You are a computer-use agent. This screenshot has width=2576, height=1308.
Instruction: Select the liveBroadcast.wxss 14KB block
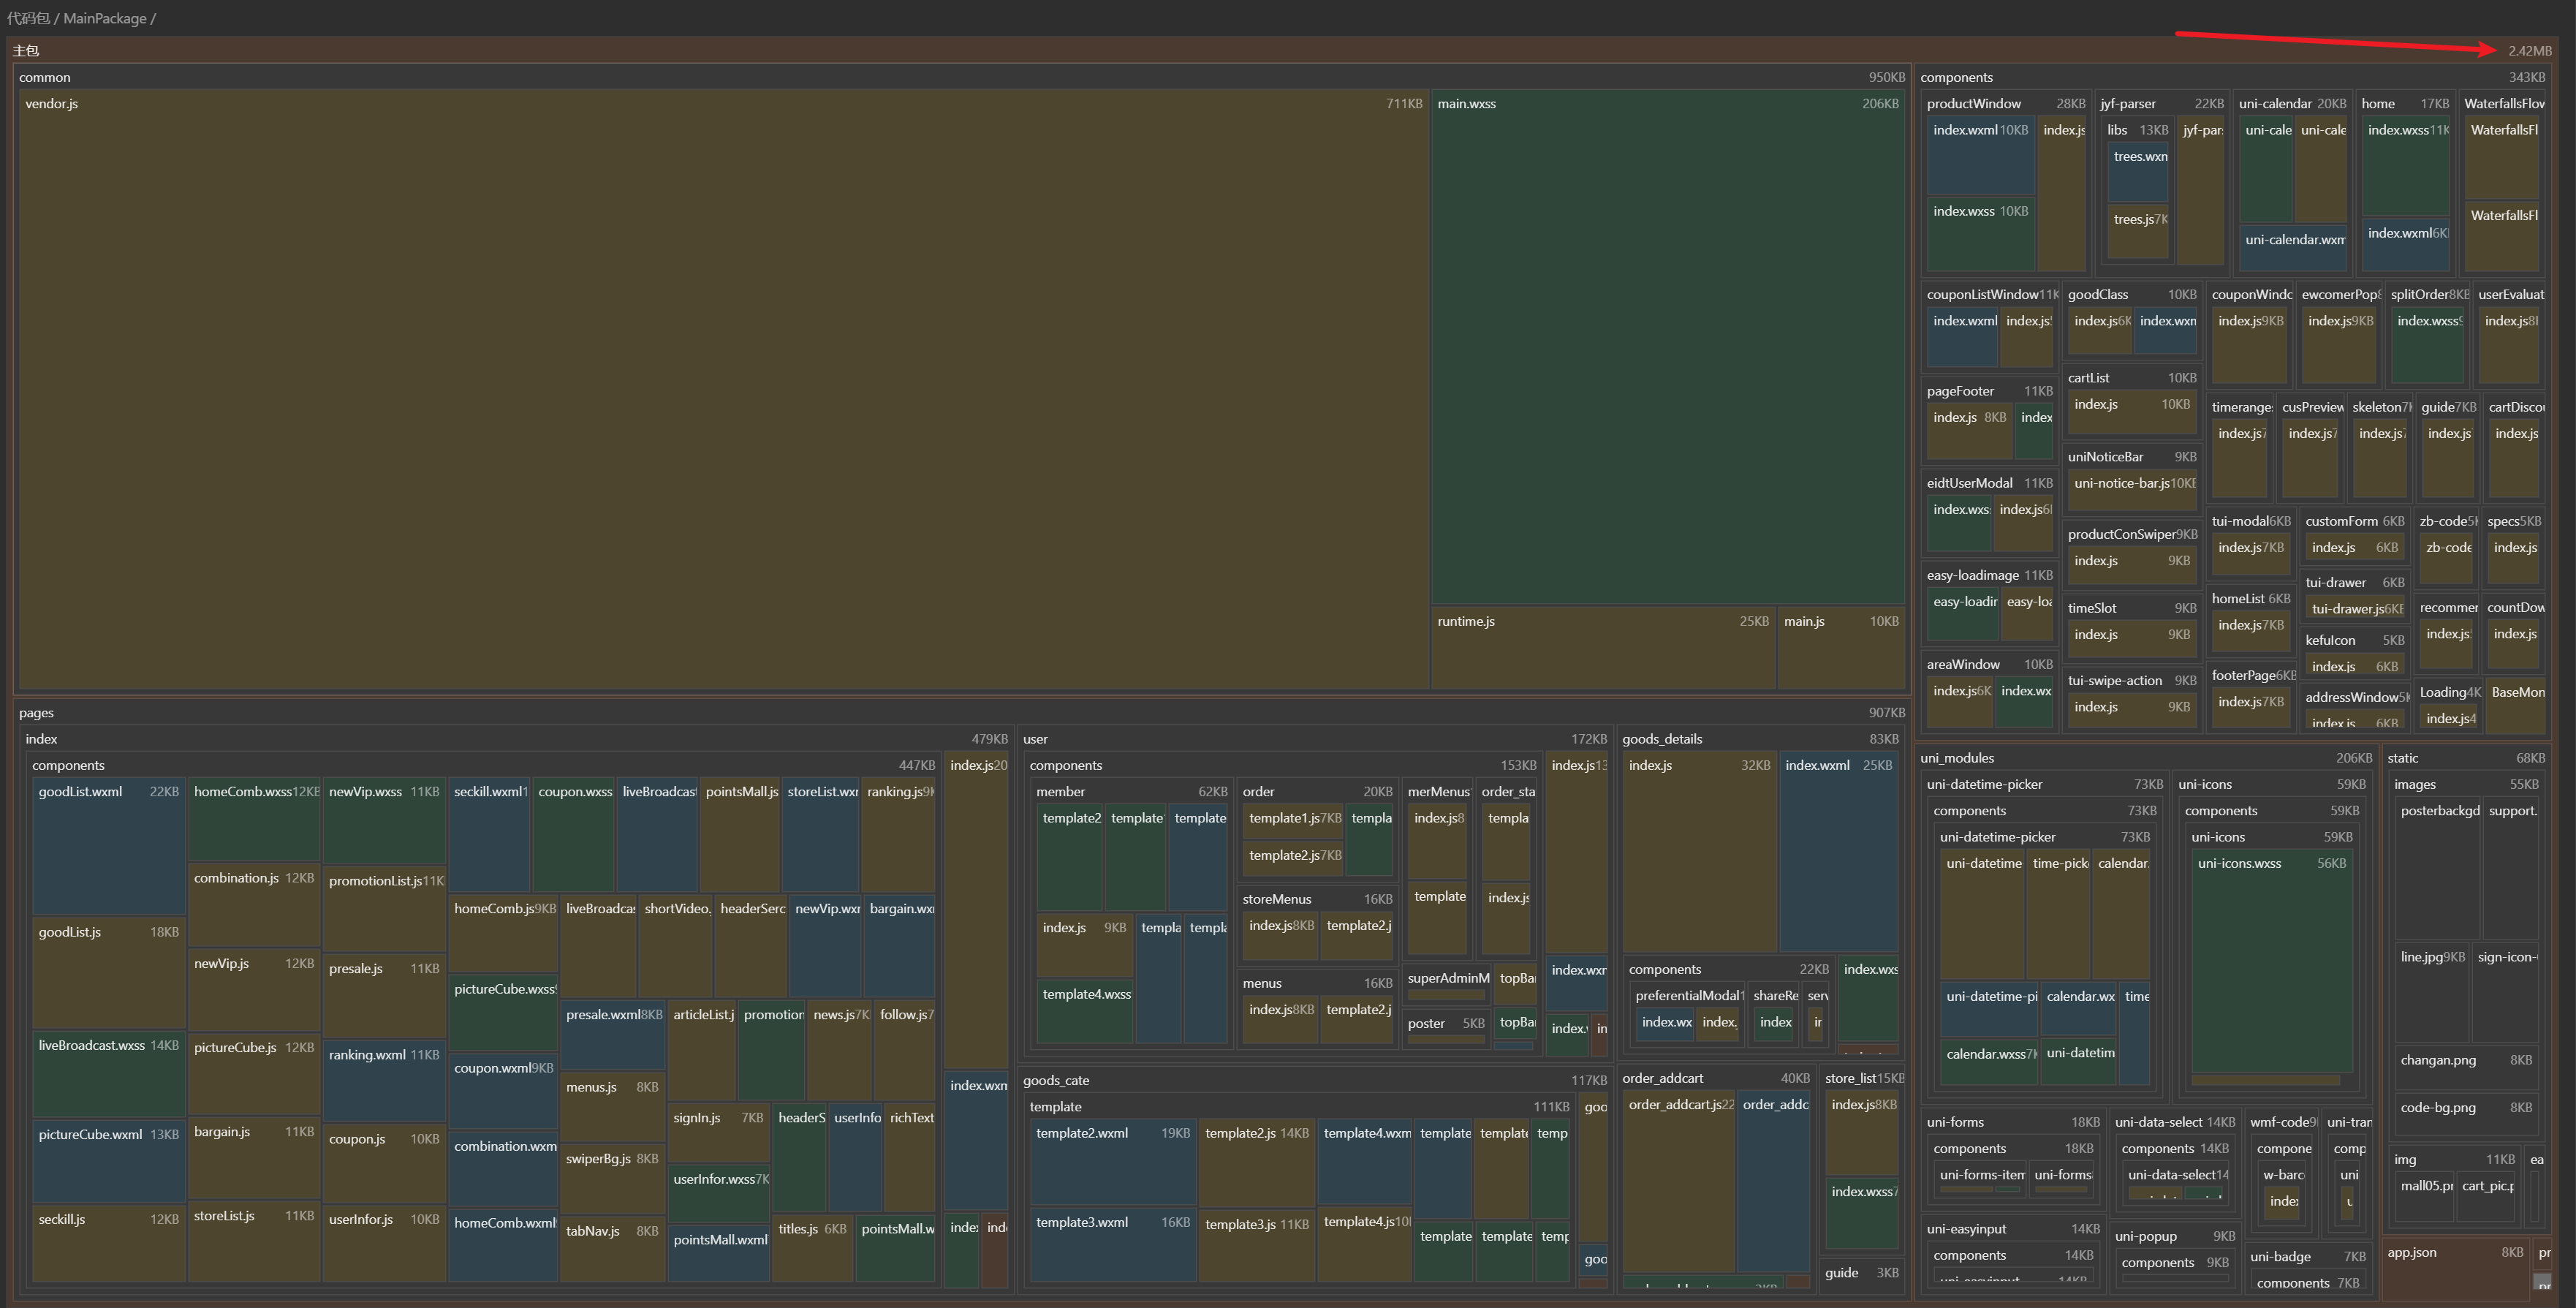[108, 1075]
